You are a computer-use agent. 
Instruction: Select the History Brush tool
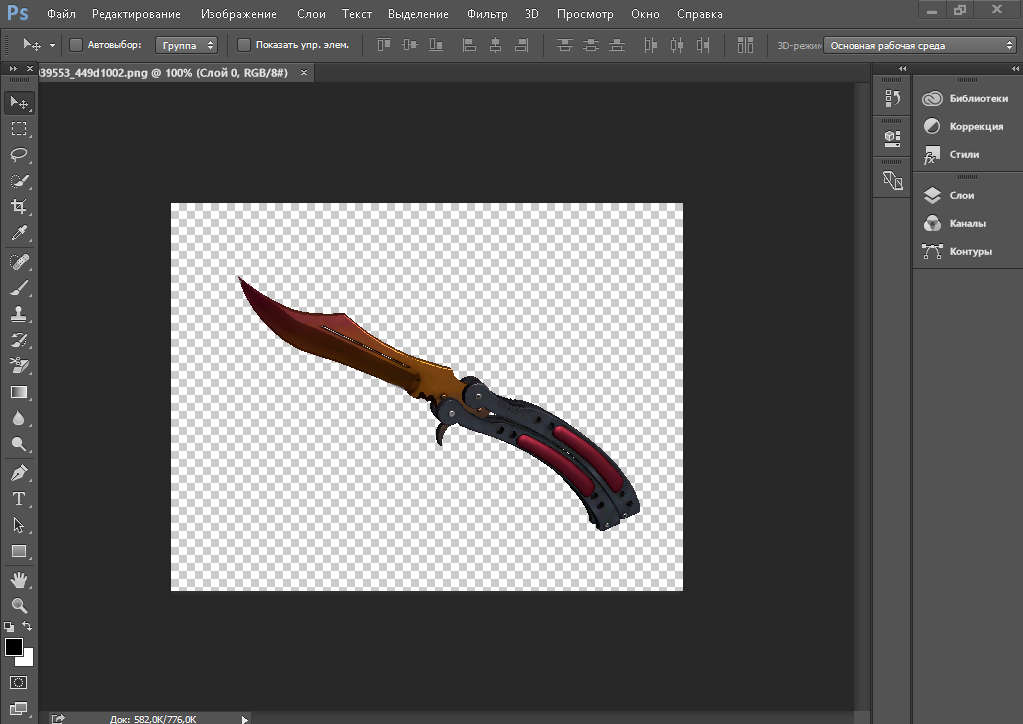19,340
